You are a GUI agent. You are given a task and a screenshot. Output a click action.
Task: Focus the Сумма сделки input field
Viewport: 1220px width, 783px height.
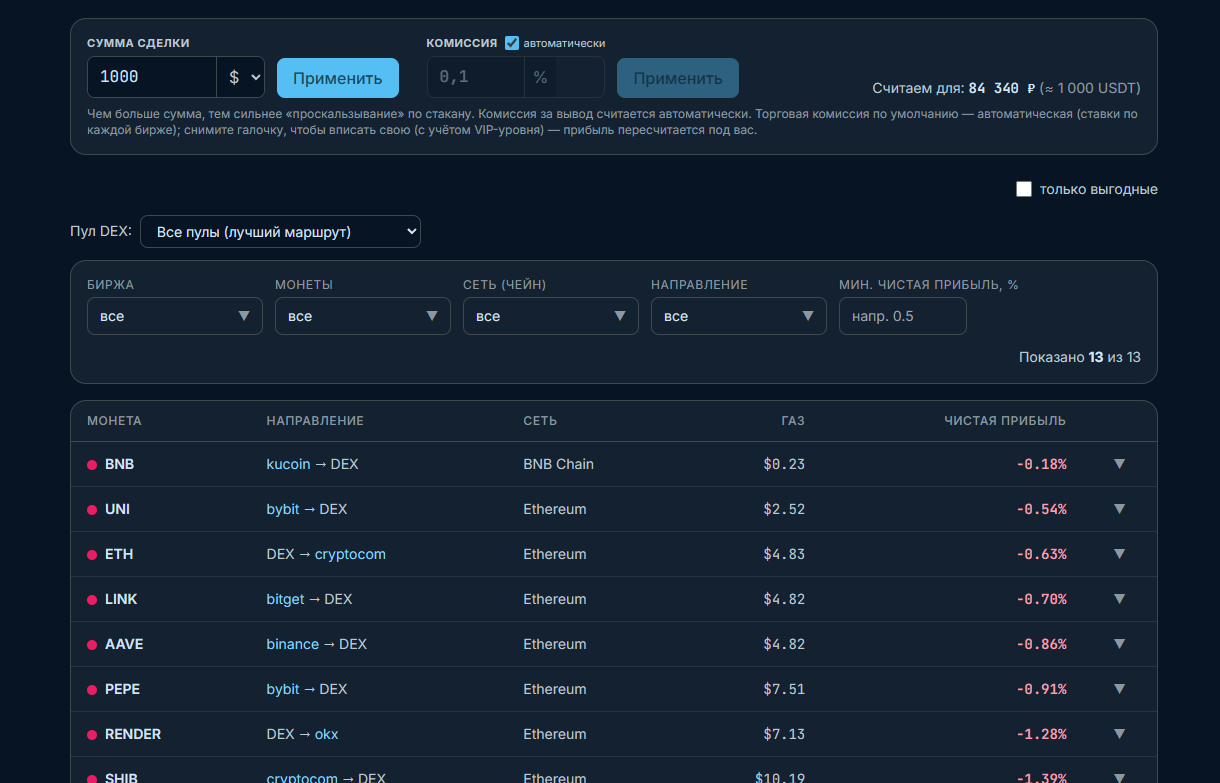(x=152, y=77)
